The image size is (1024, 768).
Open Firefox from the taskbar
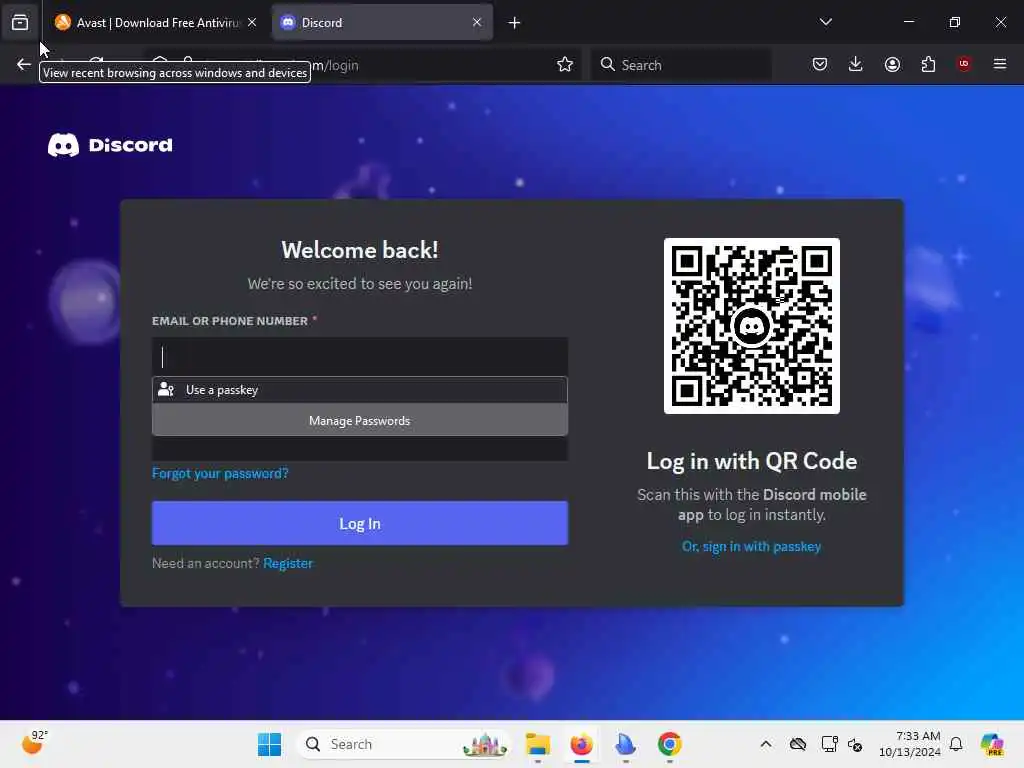pos(581,744)
